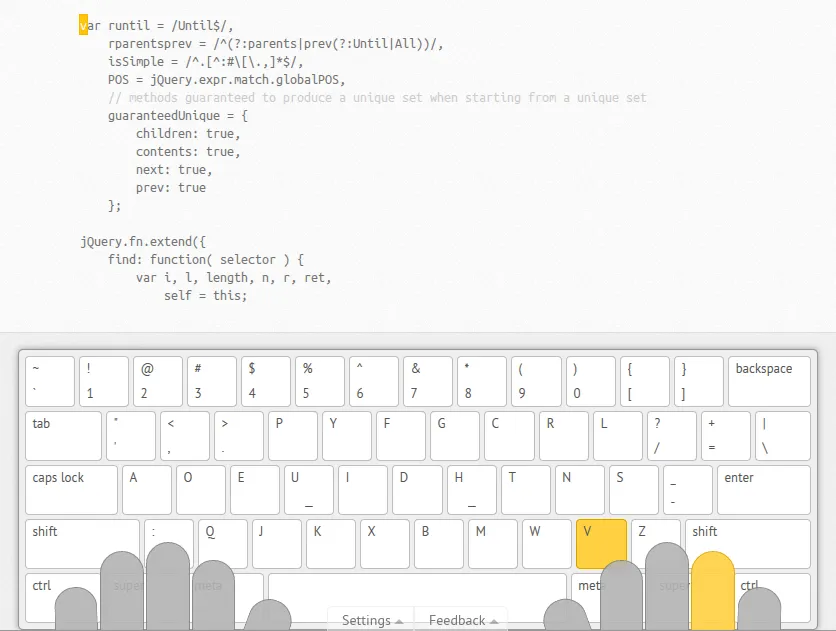
Task: Select the enter key on the keyboard
Action: tap(763, 489)
